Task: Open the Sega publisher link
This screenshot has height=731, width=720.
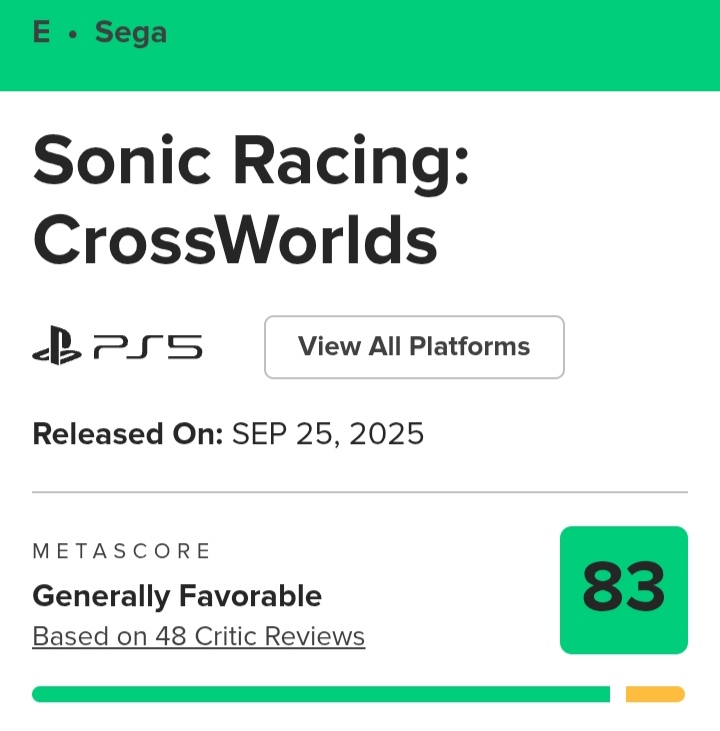Action: point(131,33)
